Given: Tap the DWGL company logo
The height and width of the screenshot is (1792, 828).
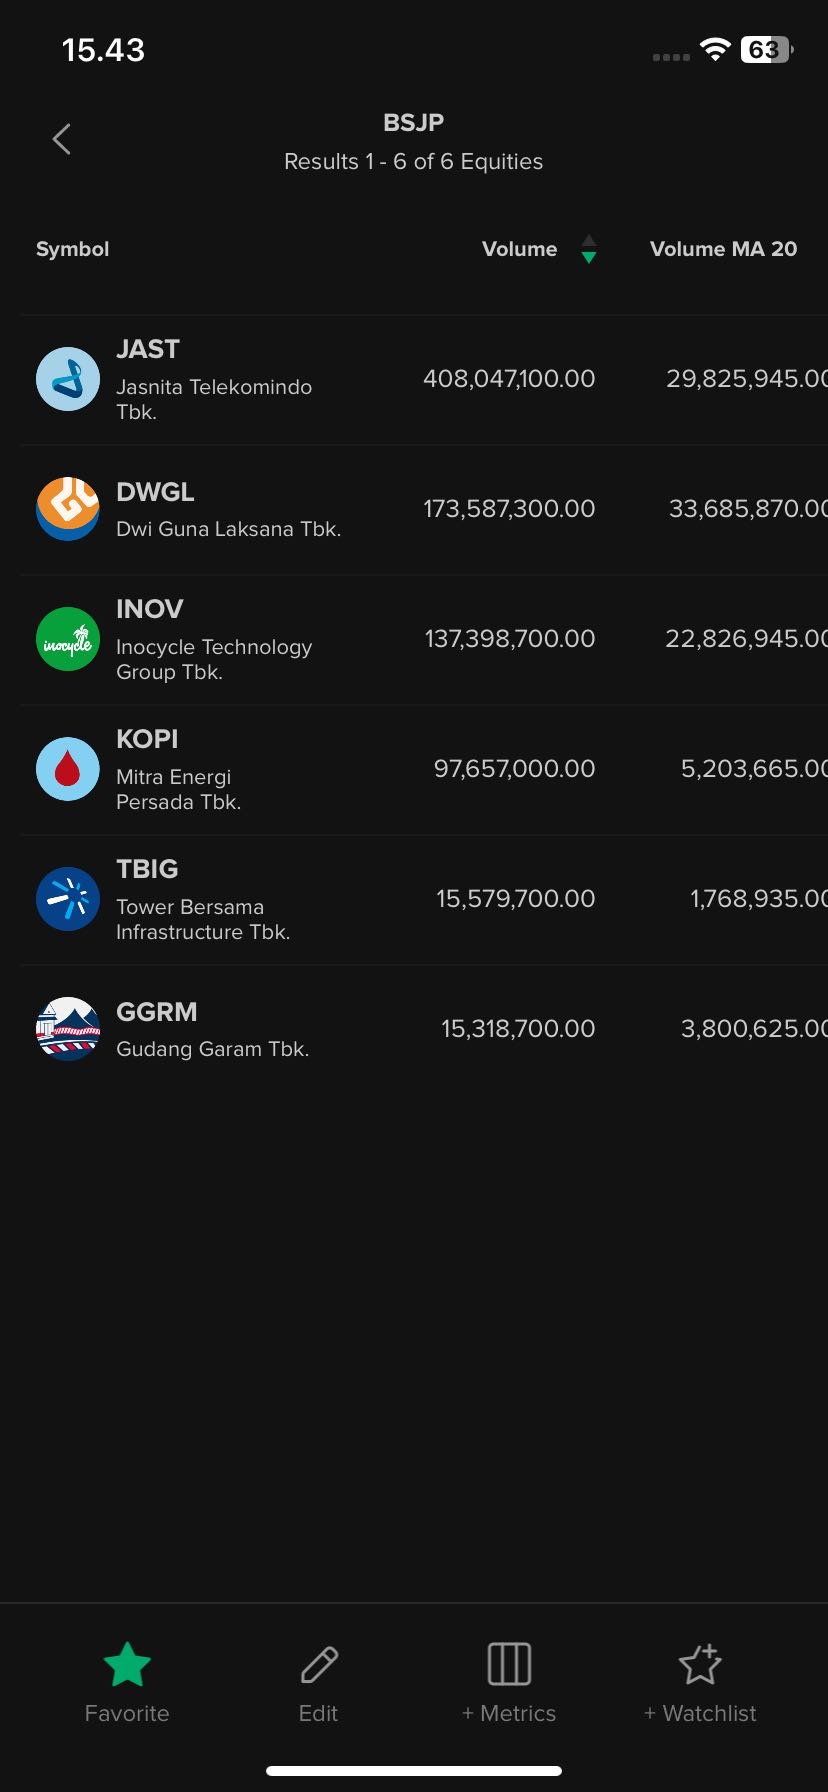Looking at the screenshot, I should 68,509.
